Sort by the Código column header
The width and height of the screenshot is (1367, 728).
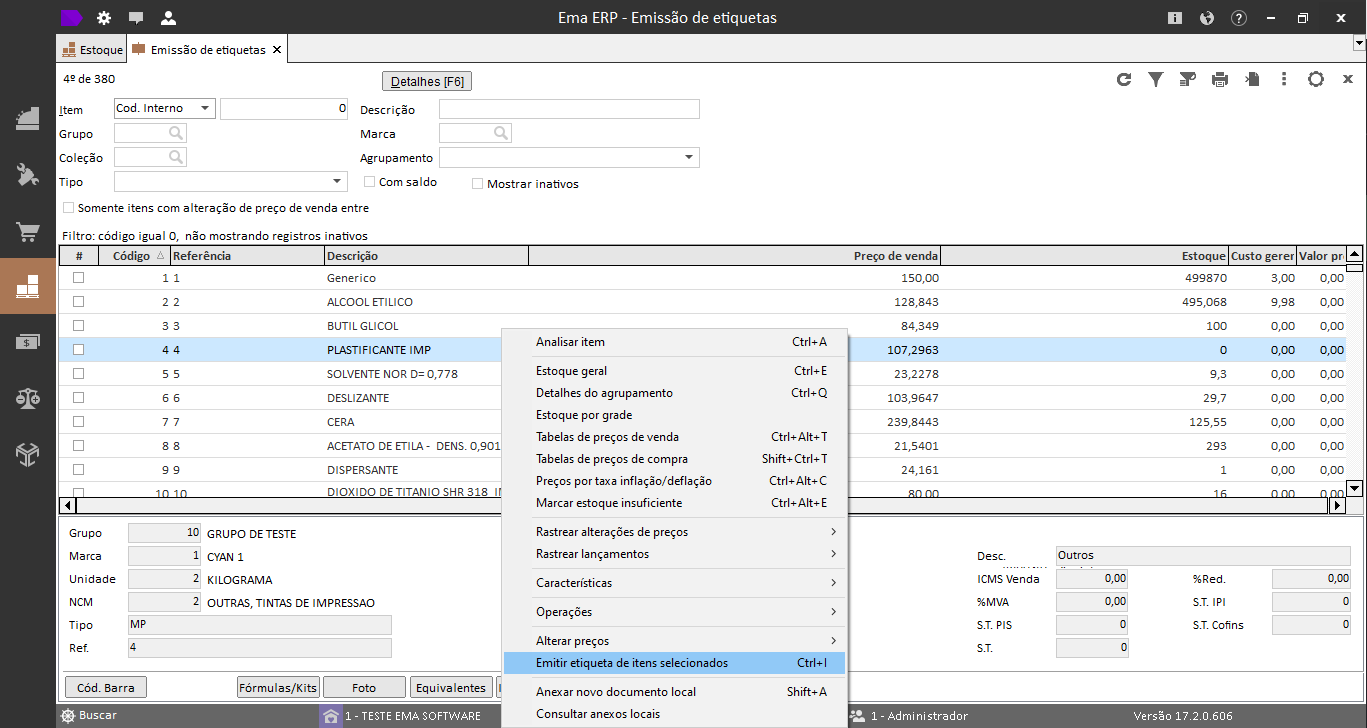[134, 256]
